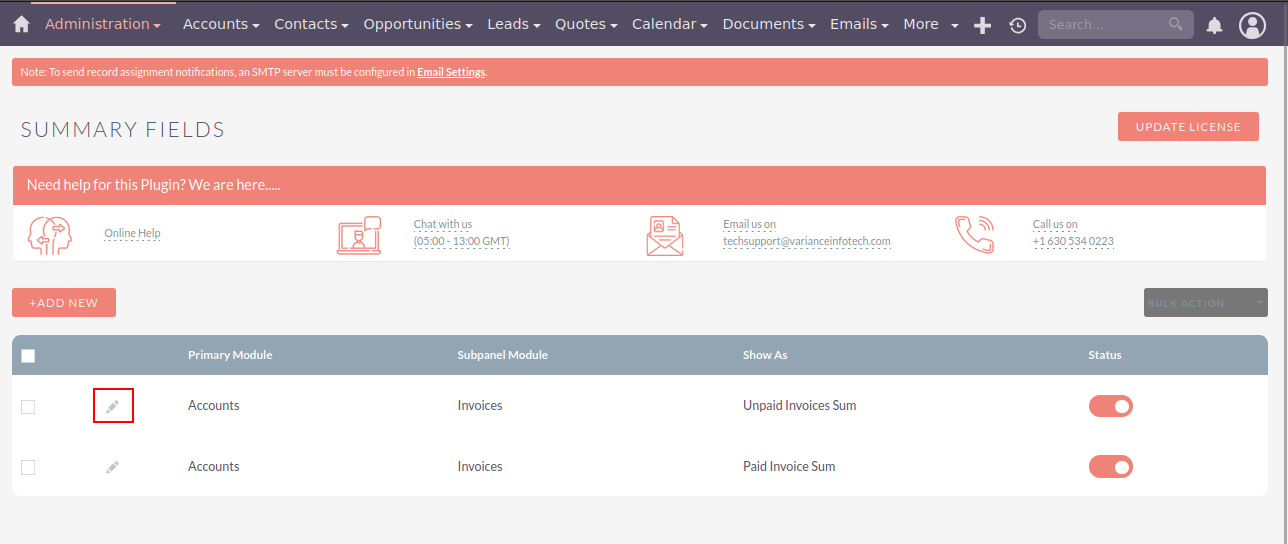This screenshot has width=1288, height=544.
Task: Click the Subpanel Module column header
Action: (502, 355)
